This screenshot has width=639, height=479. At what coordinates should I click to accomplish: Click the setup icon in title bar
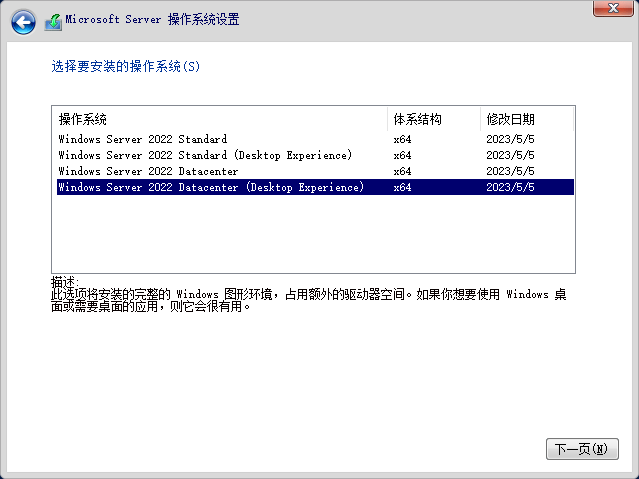(x=53, y=21)
